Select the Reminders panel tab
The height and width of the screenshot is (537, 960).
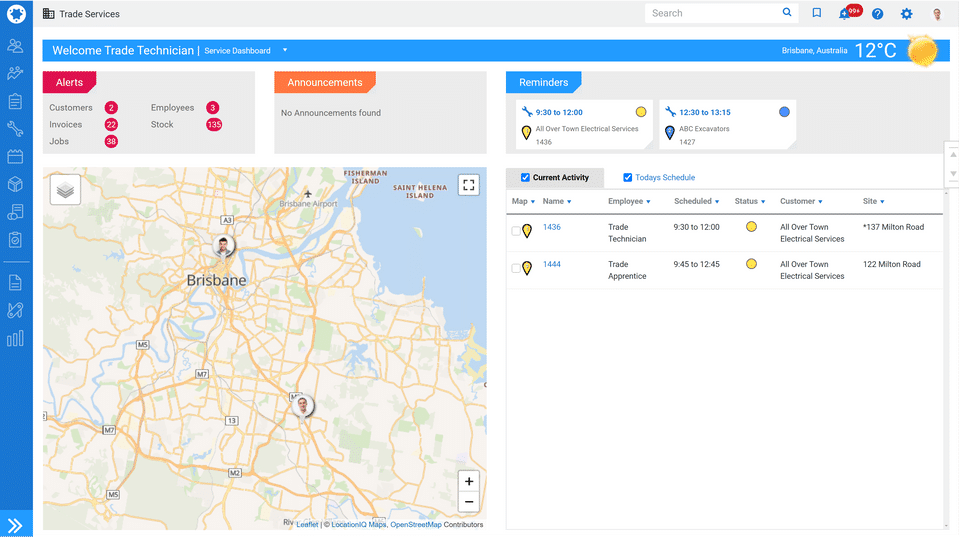544,82
